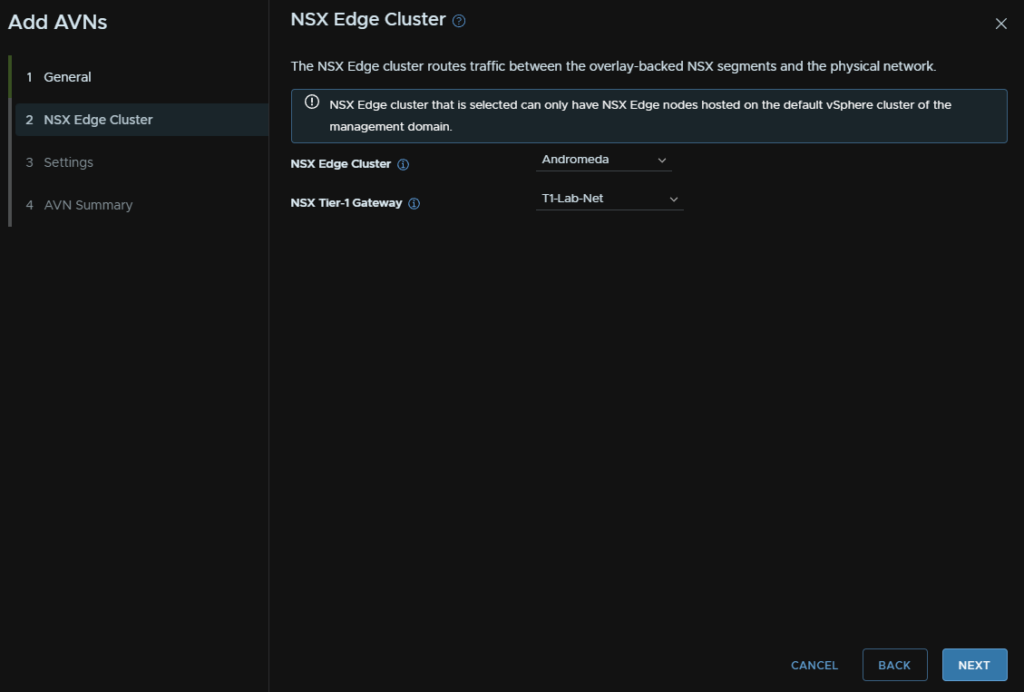Click the 'NSX Edge Cluster' field label
1024x692 pixels.
tap(340, 164)
